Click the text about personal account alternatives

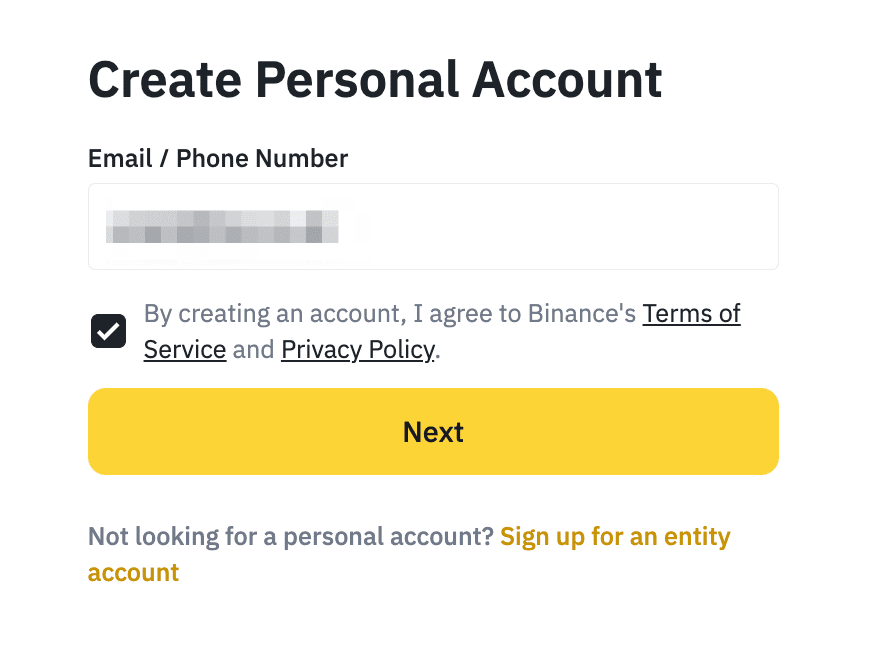click(x=290, y=536)
